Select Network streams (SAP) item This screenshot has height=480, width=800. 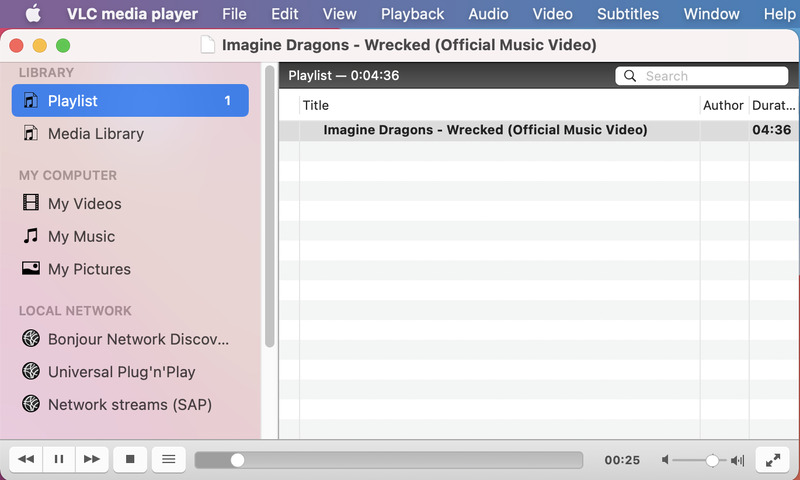pyautogui.click(x=130, y=404)
